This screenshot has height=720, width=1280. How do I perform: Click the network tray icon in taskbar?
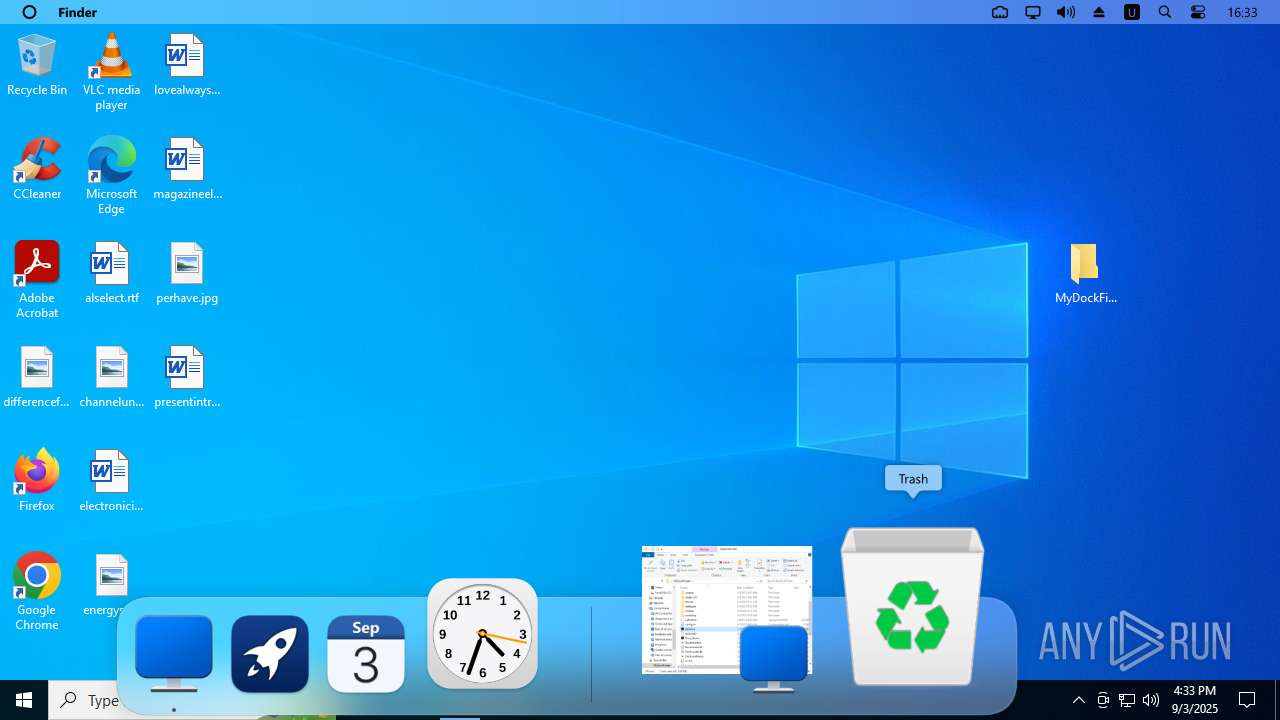coord(1127,700)
